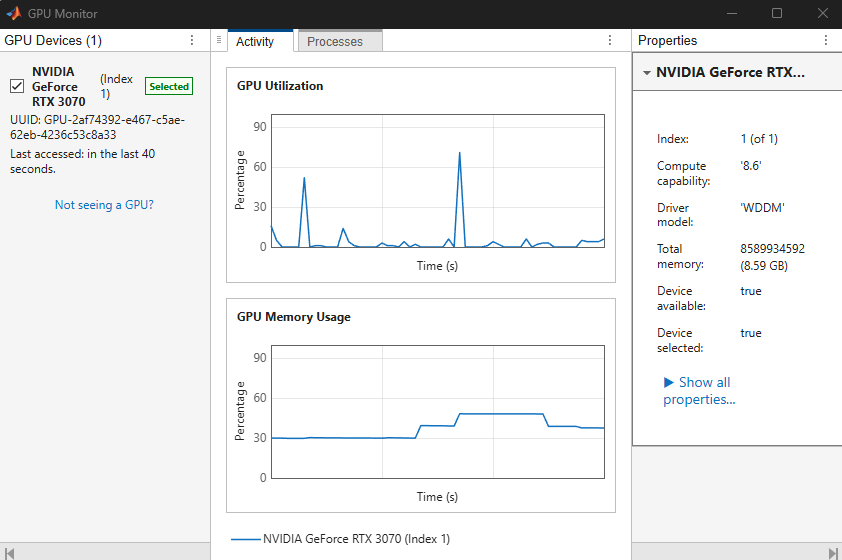Click the MATLAB logo in title bar

click(14, 13)
